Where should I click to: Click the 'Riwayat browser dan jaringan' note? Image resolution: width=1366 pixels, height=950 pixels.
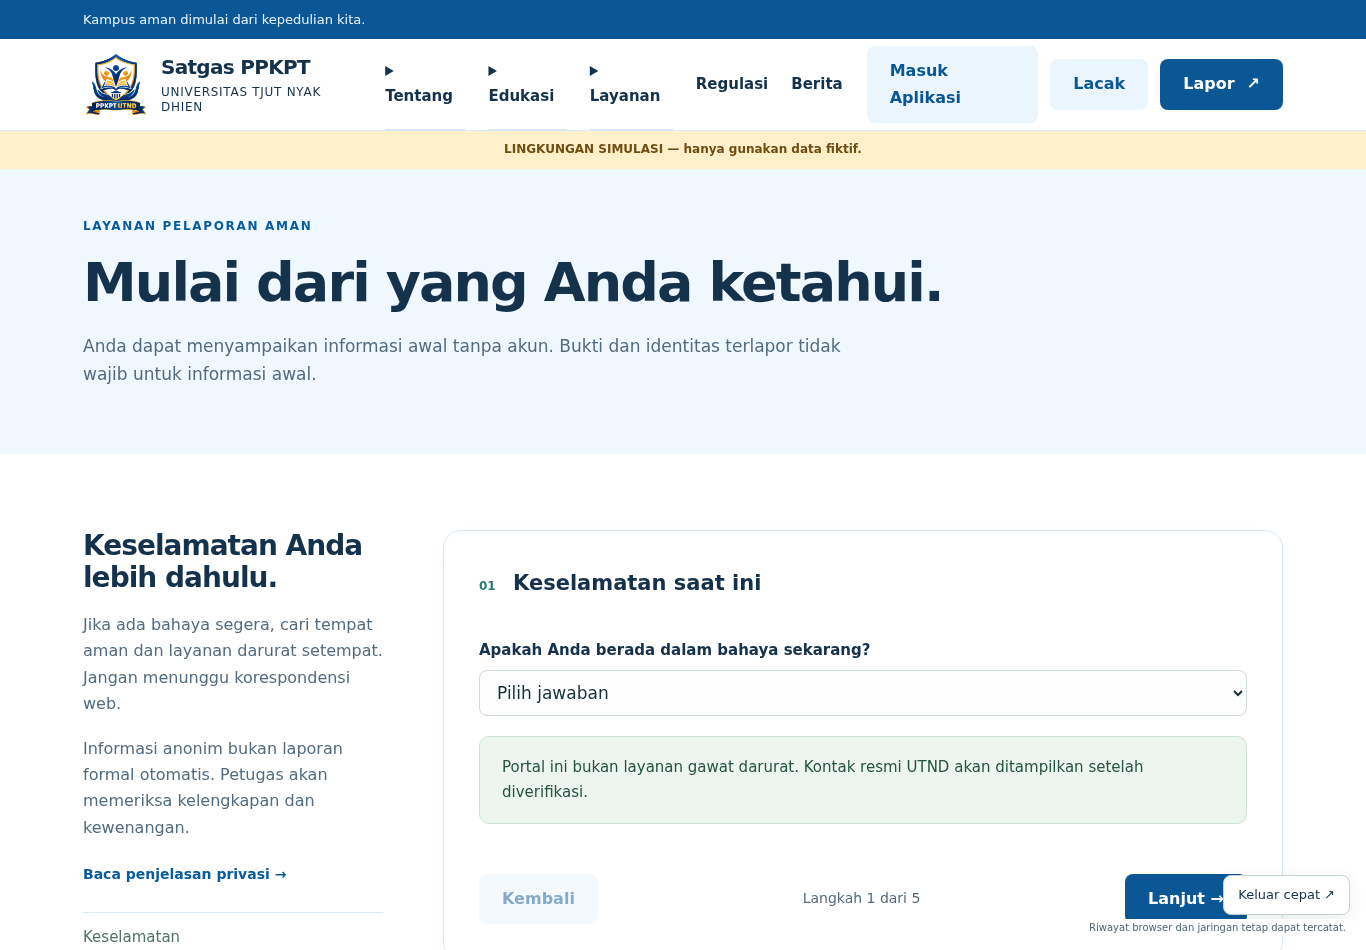point(1217,928)
